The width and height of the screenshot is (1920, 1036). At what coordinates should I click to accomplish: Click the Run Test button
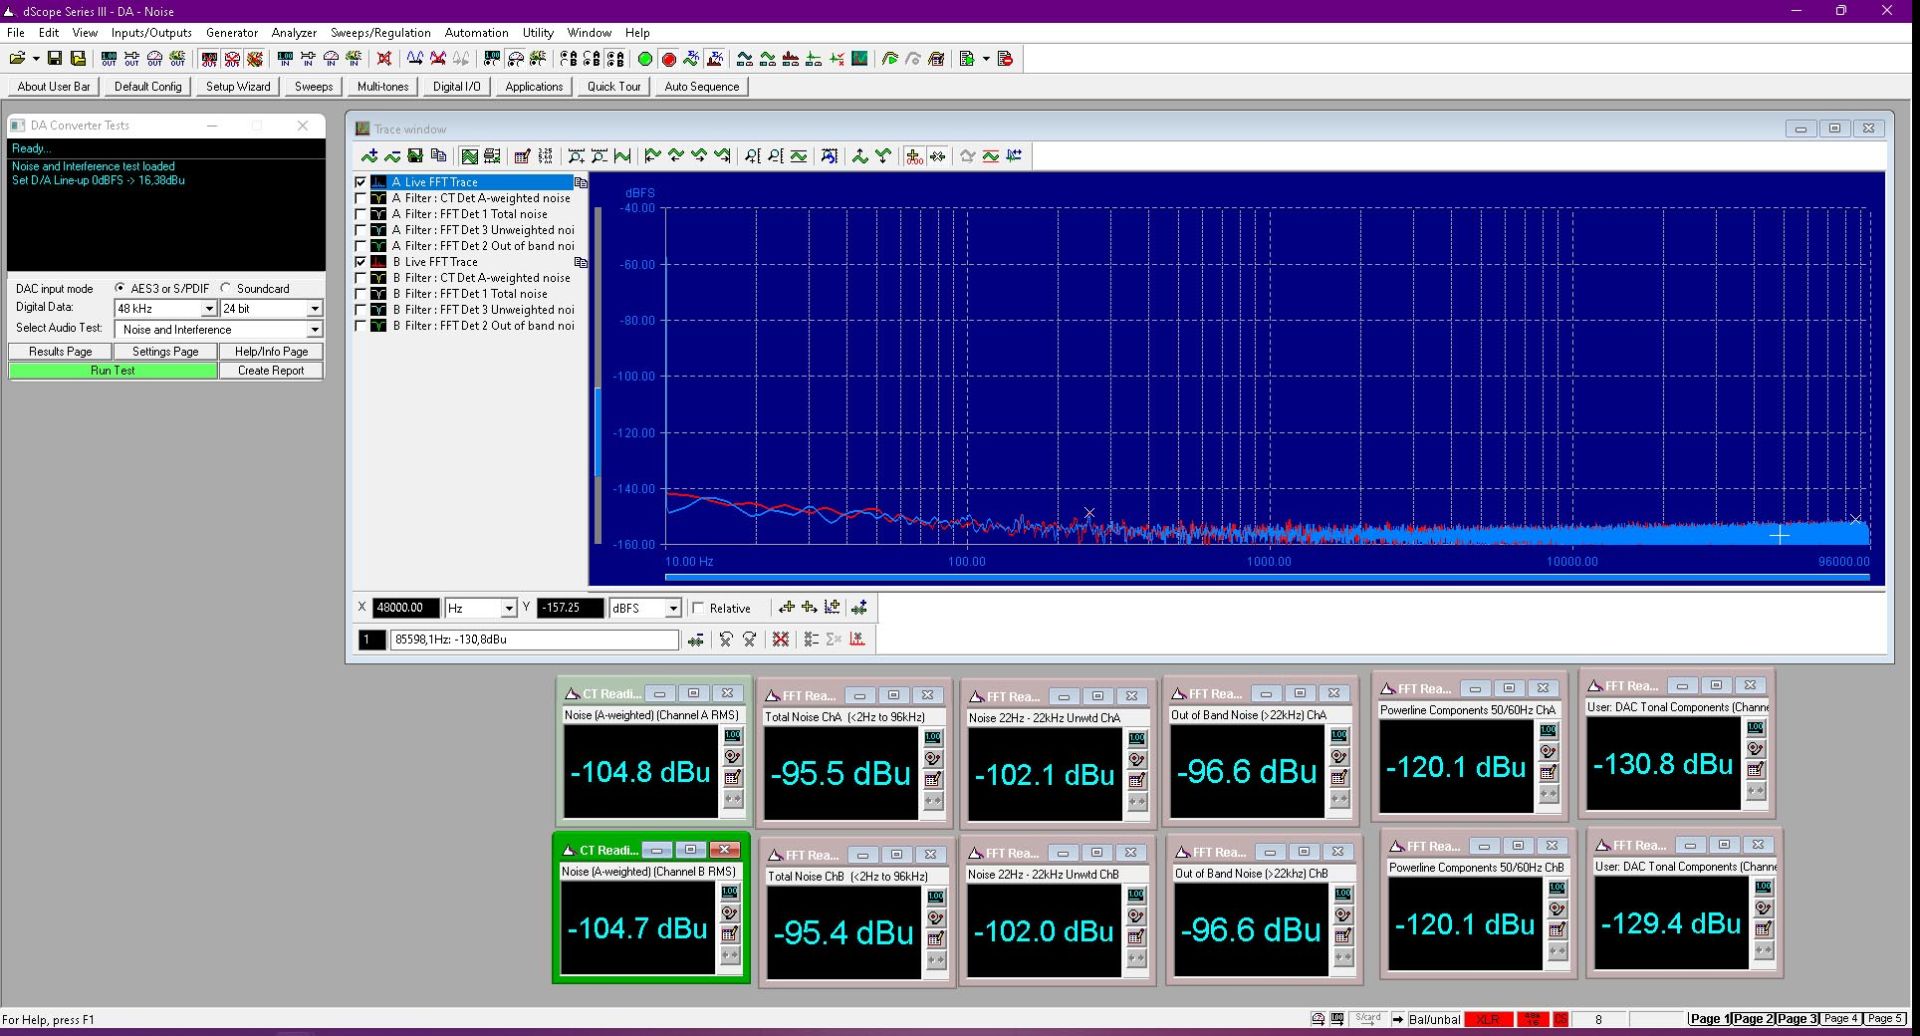click(113, 371)
